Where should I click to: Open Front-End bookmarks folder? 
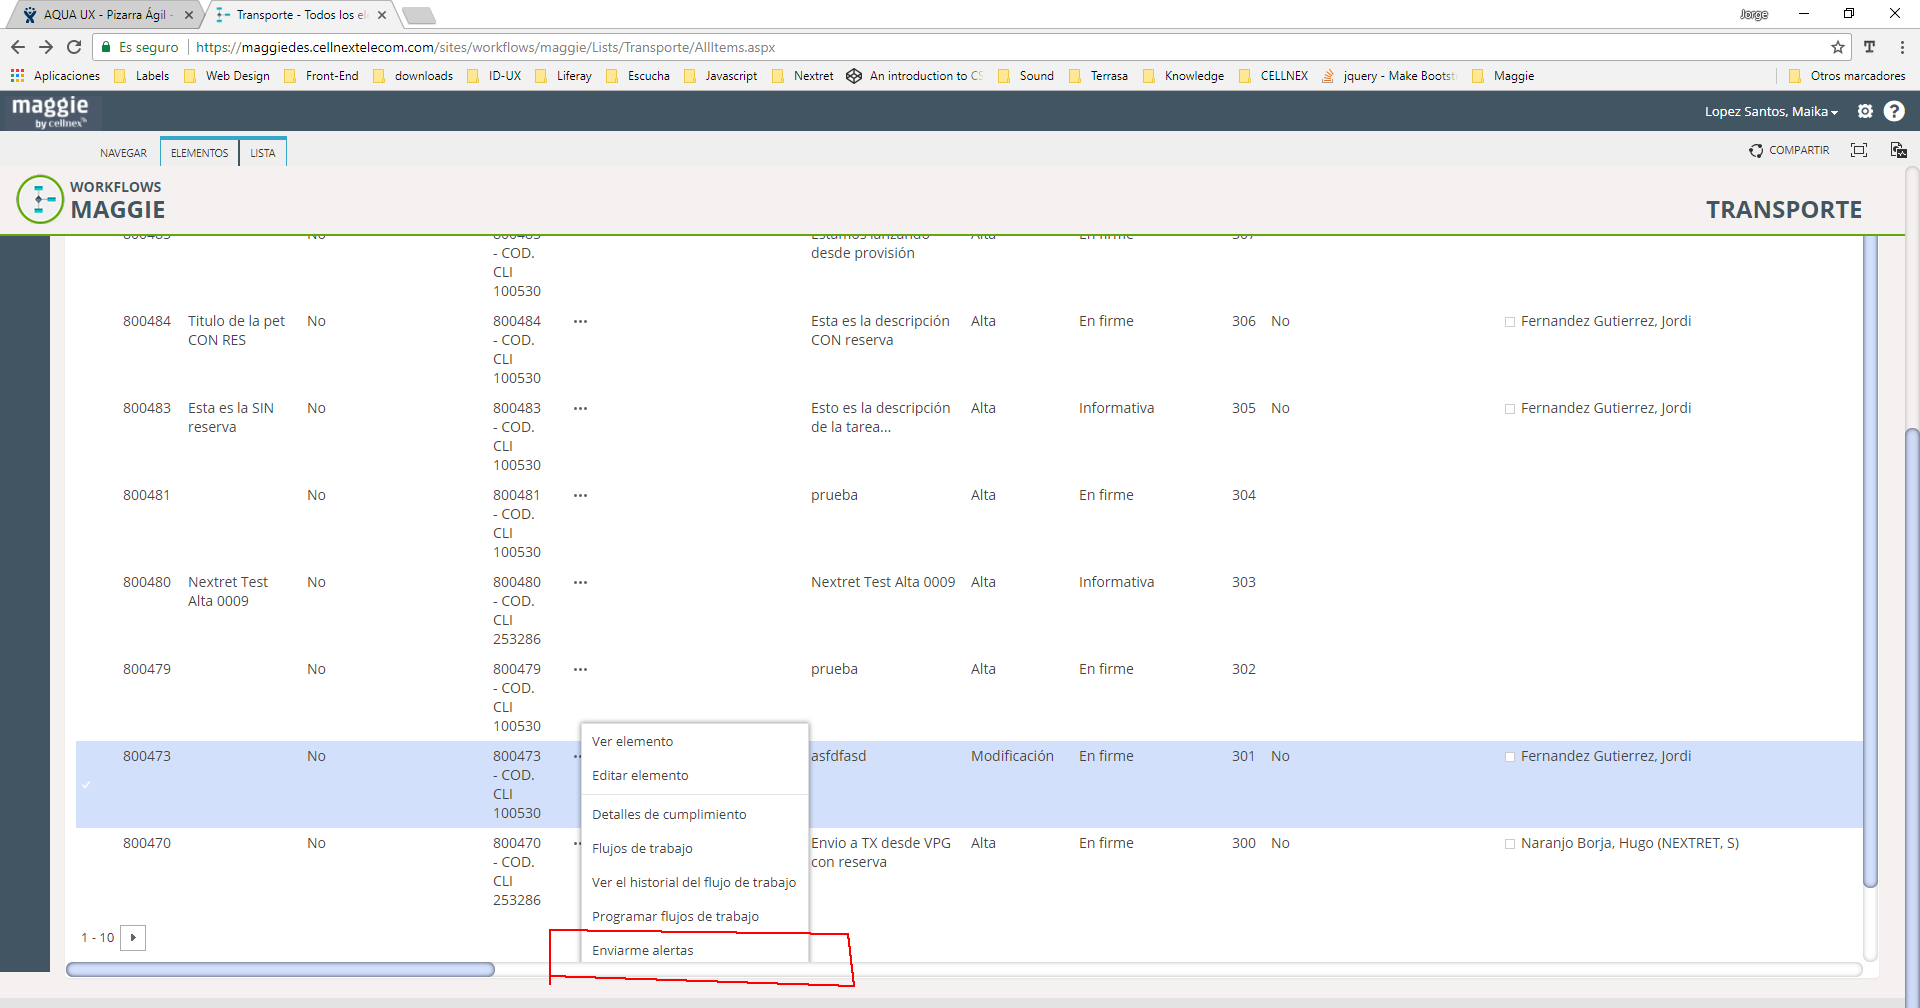point(321,76)
